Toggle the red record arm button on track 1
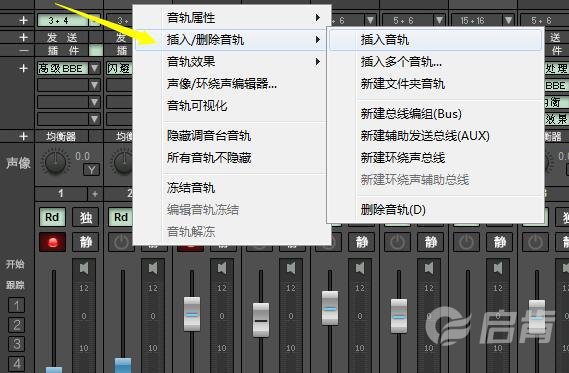The width and height of the screenshot is (569, 373). [53, 242]
